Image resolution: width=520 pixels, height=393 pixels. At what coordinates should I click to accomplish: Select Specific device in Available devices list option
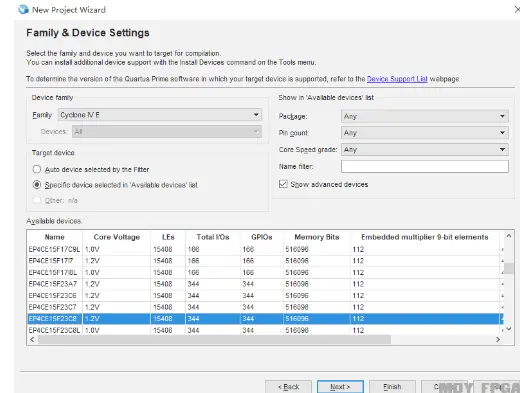[x=37, y=185]
